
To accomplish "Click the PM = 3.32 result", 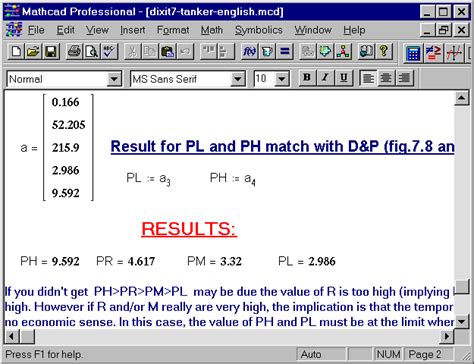I will 214,261.
